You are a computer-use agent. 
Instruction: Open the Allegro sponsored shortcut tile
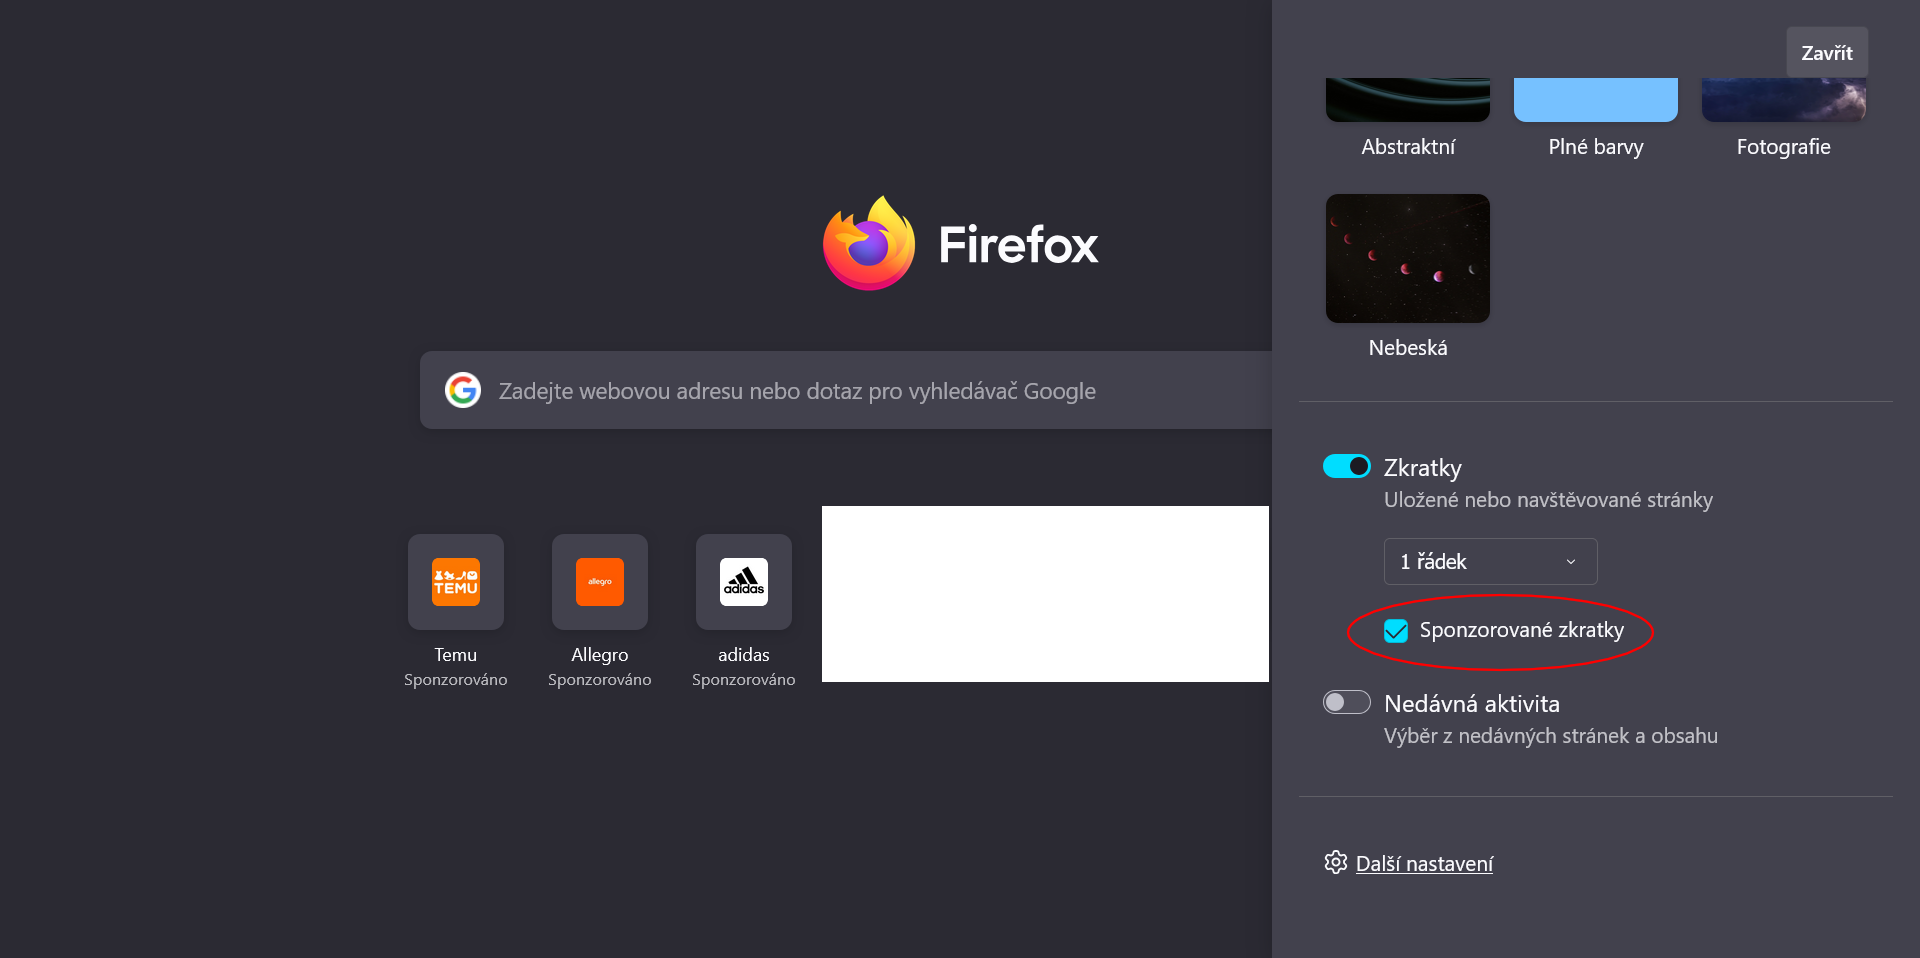click(x=600, y=582)
